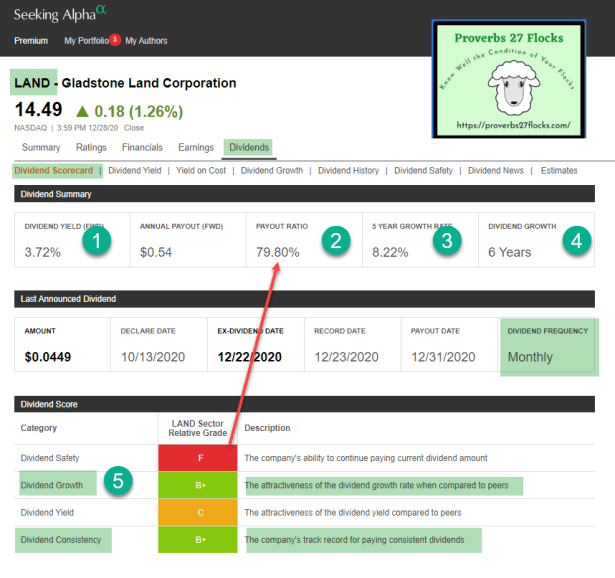Select the Dividend Yield sub-tab
Viewport: 615px width, 578px height.
(134, 171)
